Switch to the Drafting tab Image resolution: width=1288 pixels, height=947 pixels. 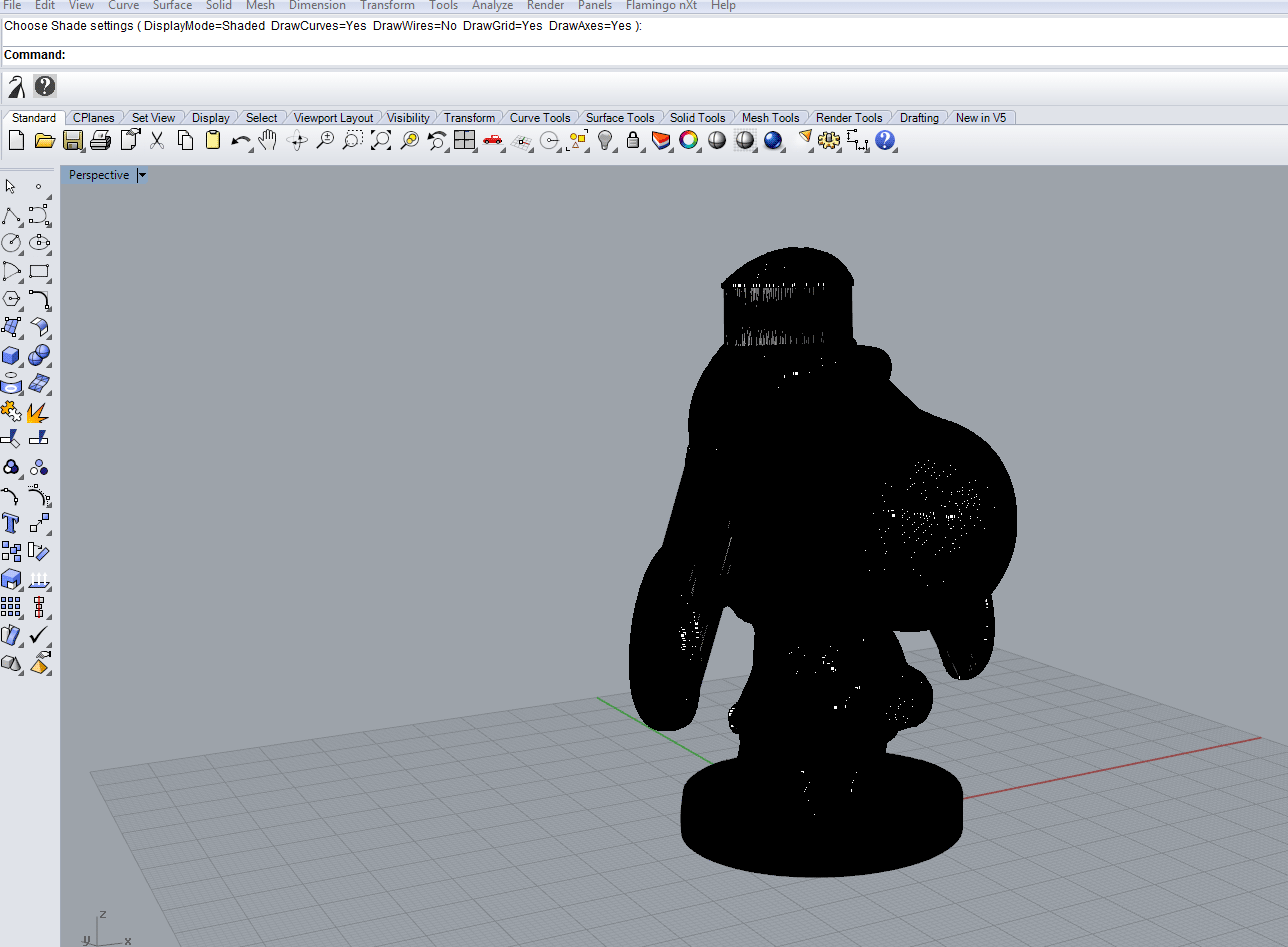[x=919, y=118]
